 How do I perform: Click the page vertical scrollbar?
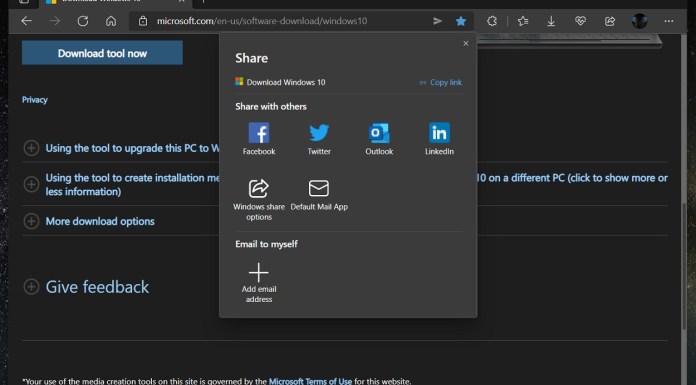684,265
